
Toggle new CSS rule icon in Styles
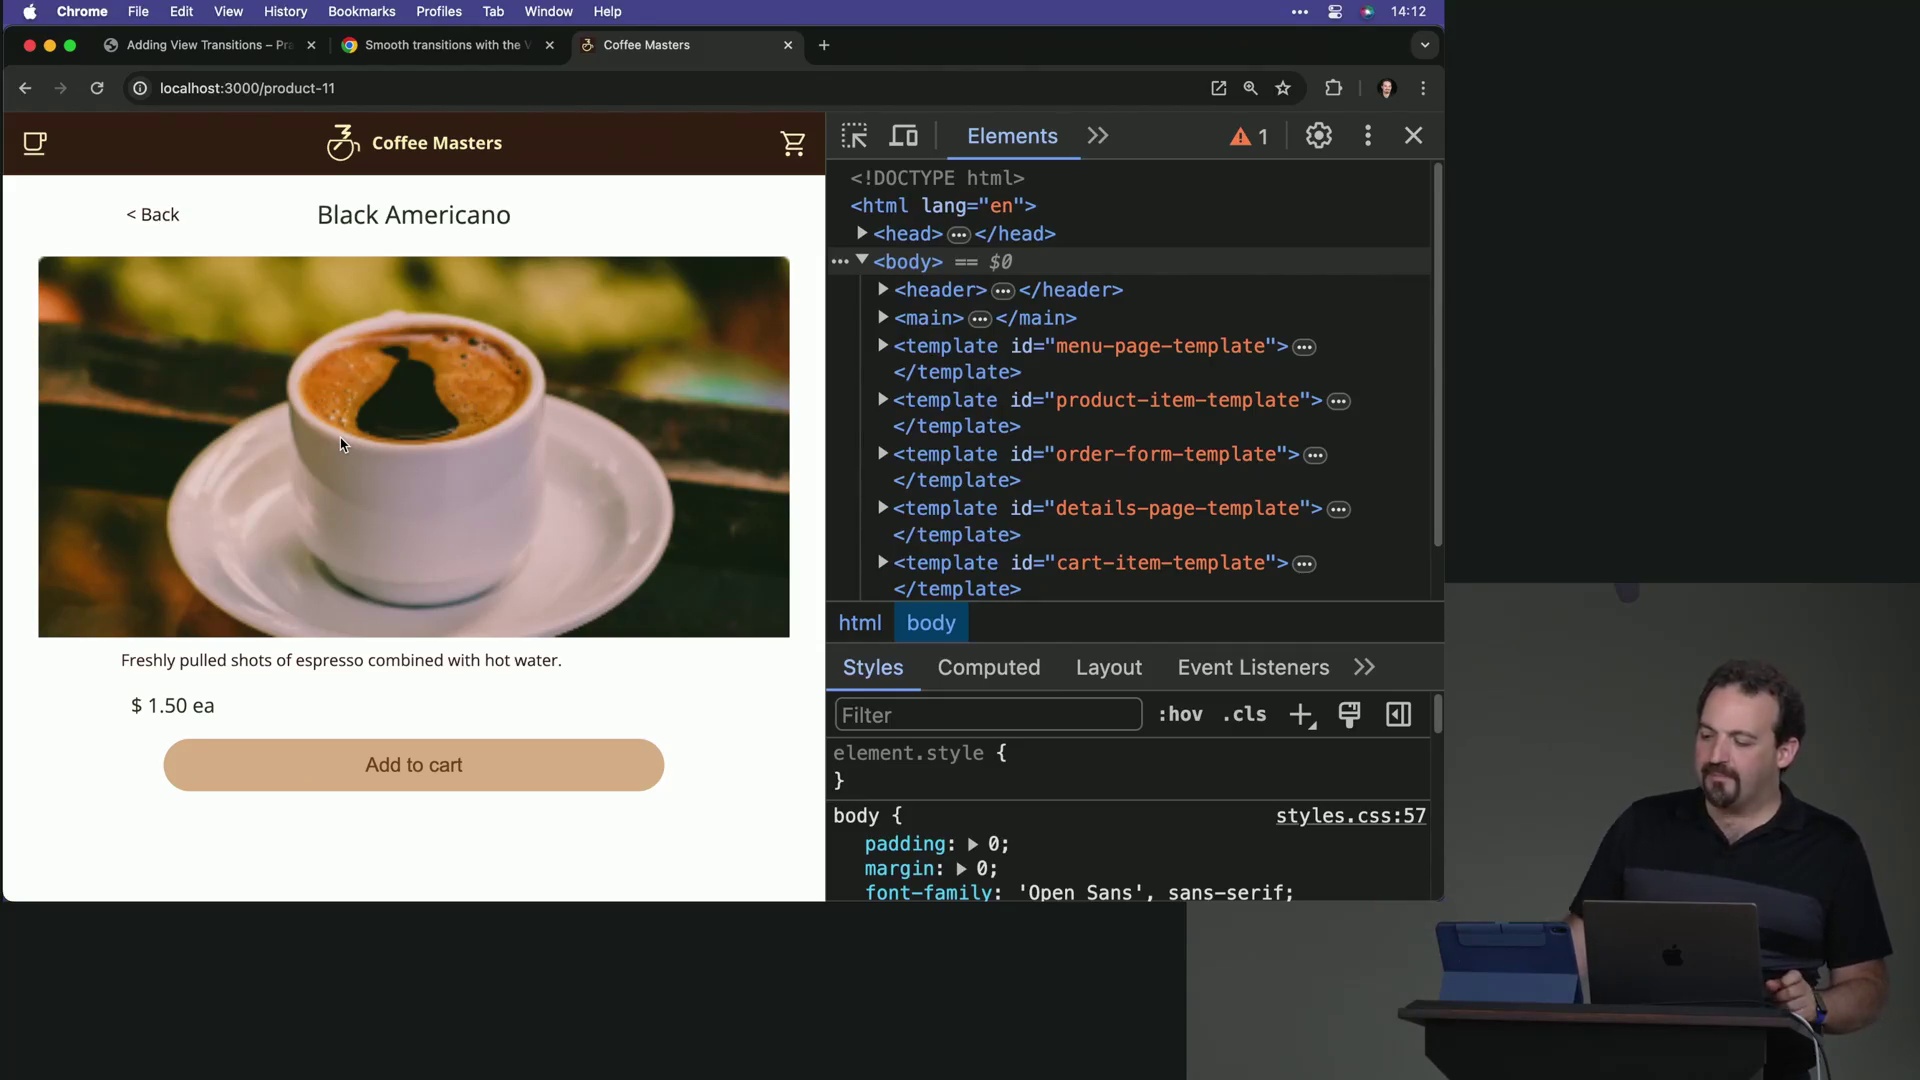pos(1302,713)
